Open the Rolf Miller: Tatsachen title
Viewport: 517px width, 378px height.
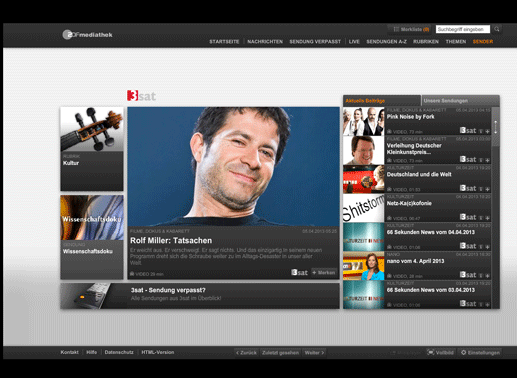pyautogui.click(x=171, y=241)
